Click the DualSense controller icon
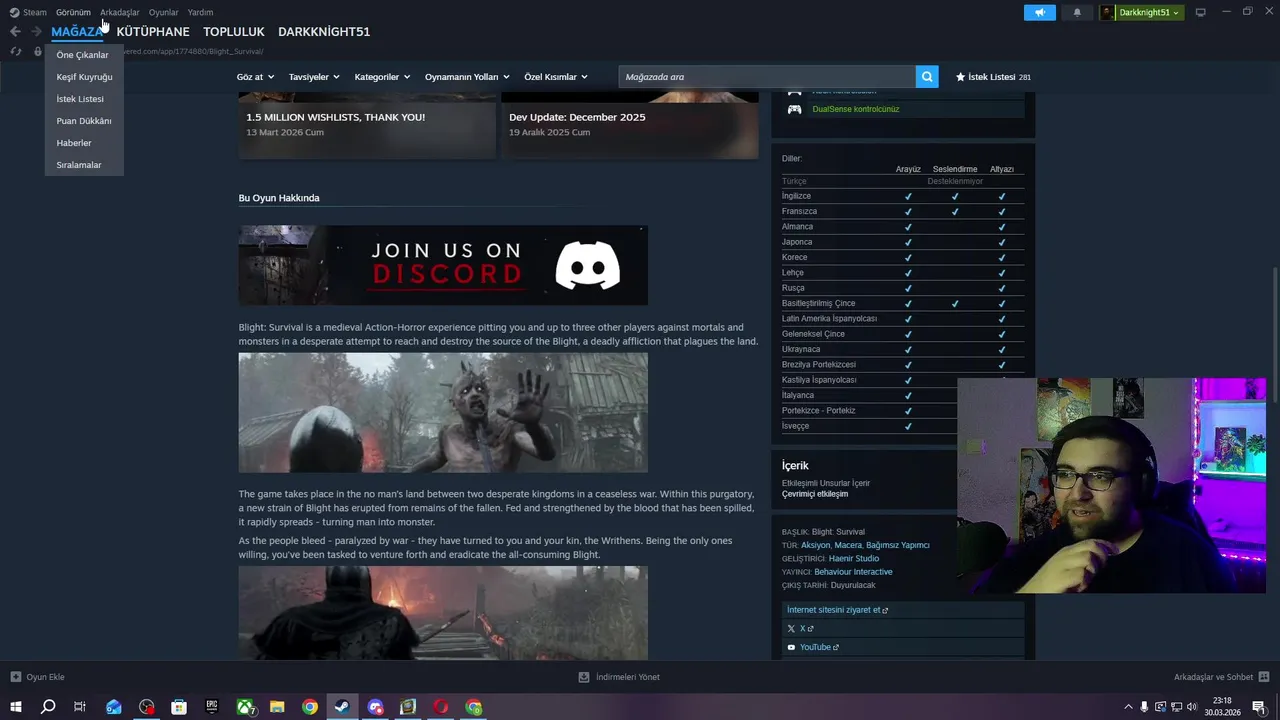 coord(794,109)
